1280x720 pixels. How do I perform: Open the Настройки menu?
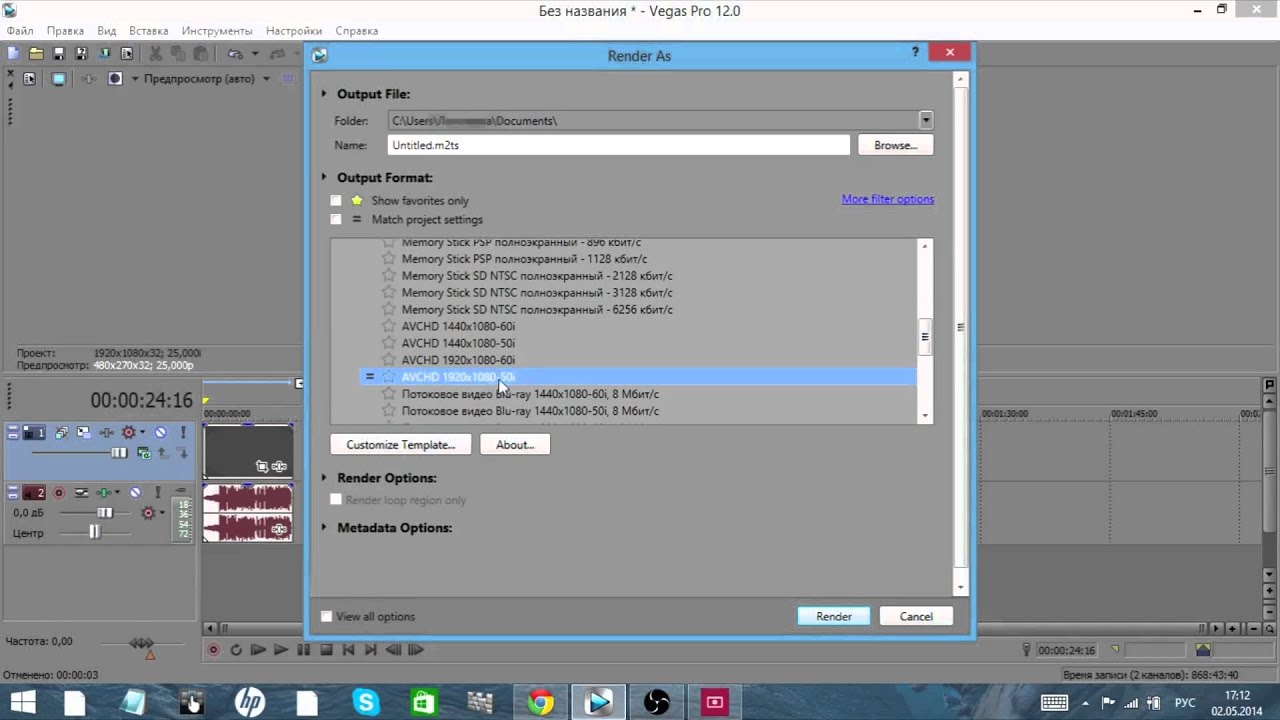[294, 31]
